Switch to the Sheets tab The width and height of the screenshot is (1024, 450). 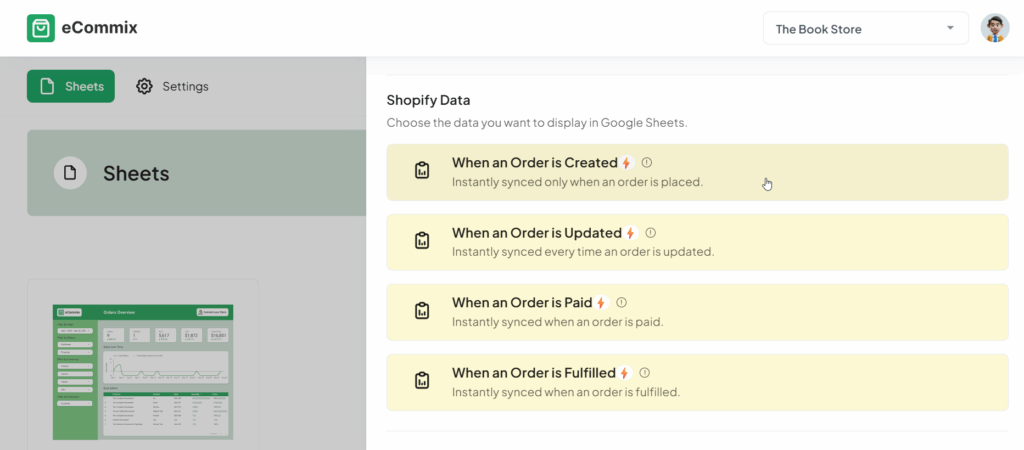click(71, 86)
